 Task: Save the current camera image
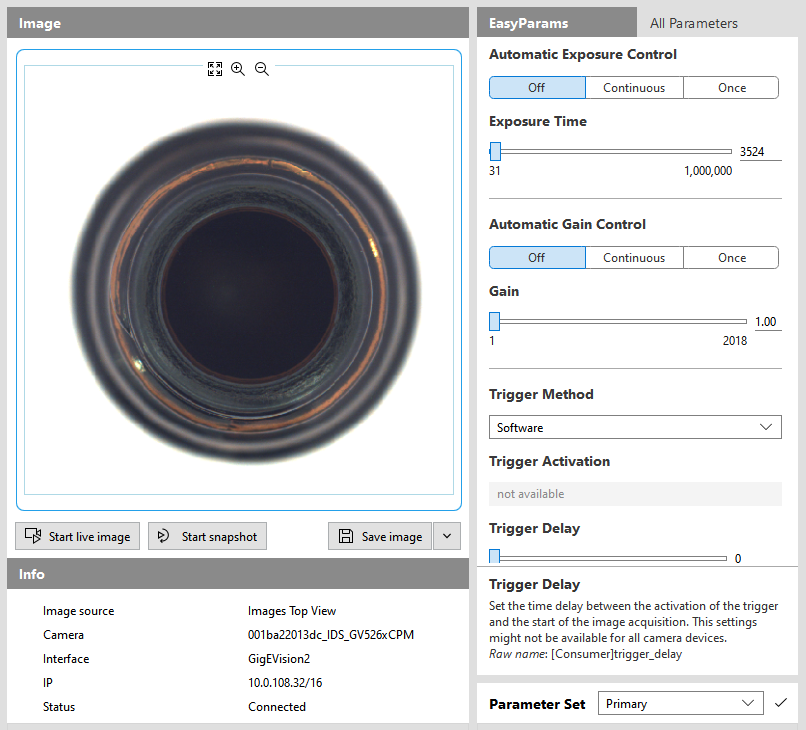point(380,536)
